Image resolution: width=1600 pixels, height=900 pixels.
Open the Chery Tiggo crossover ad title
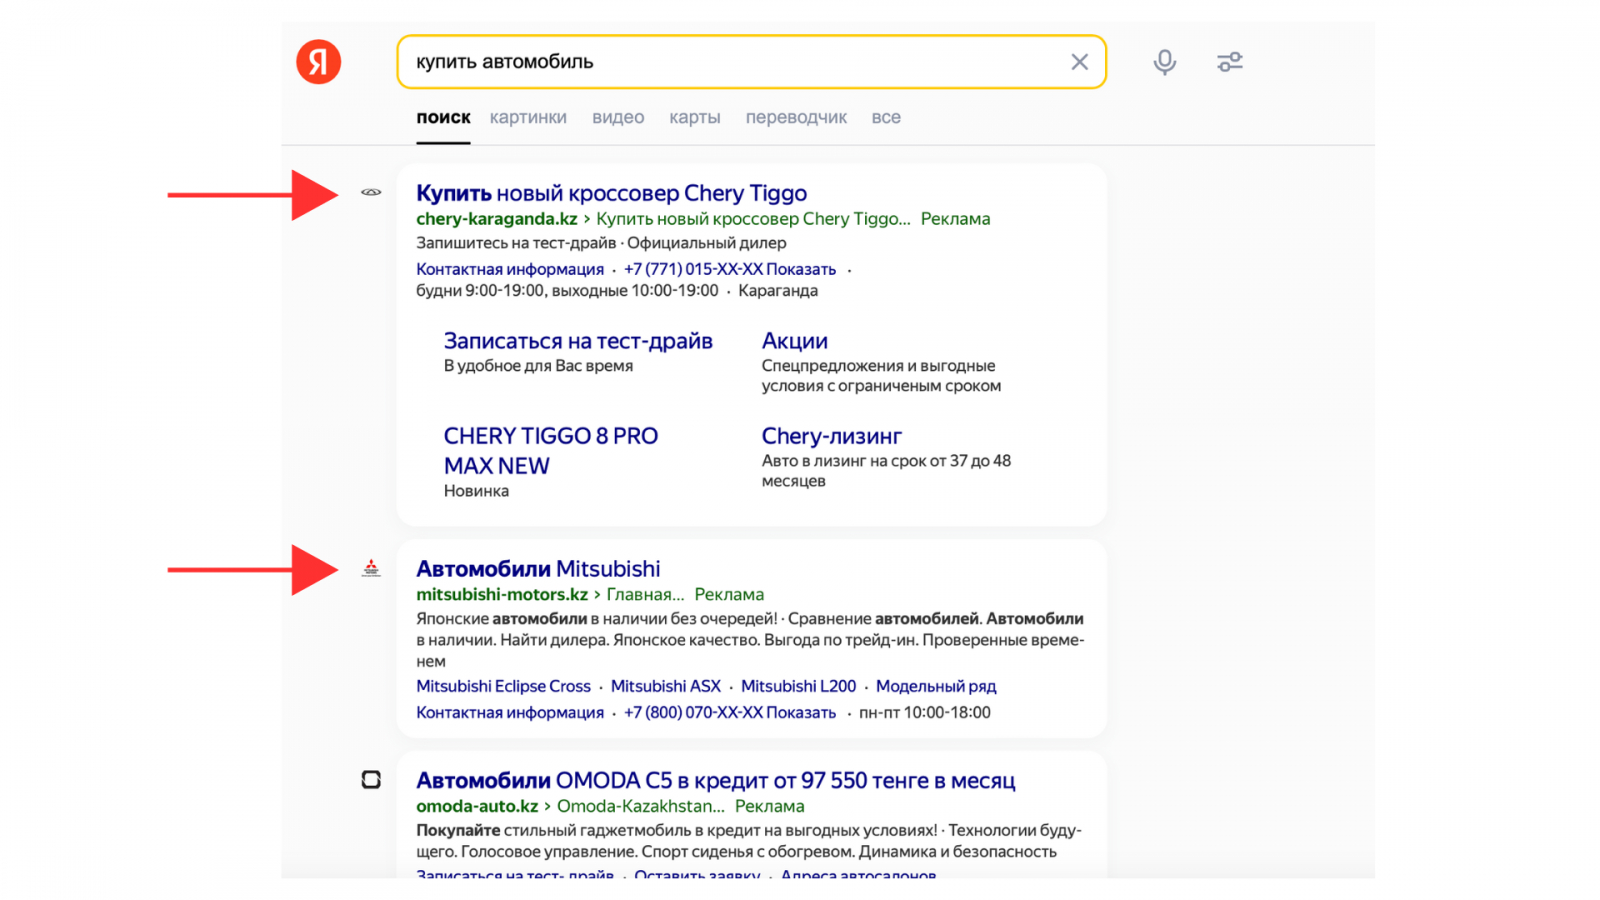click(611, 193)
